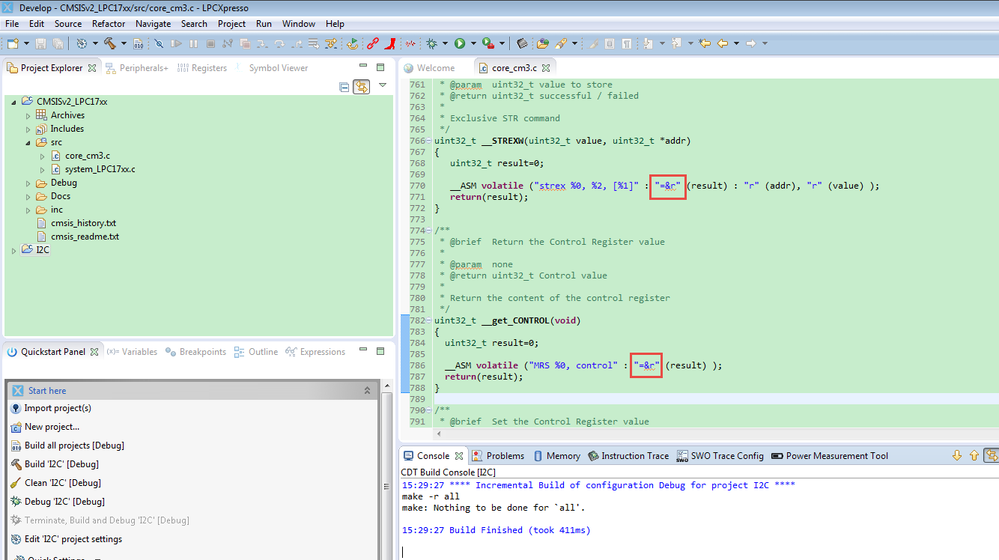
Task: Select core_cm3.c in Project Explorer
Action: tap(87, 155)
